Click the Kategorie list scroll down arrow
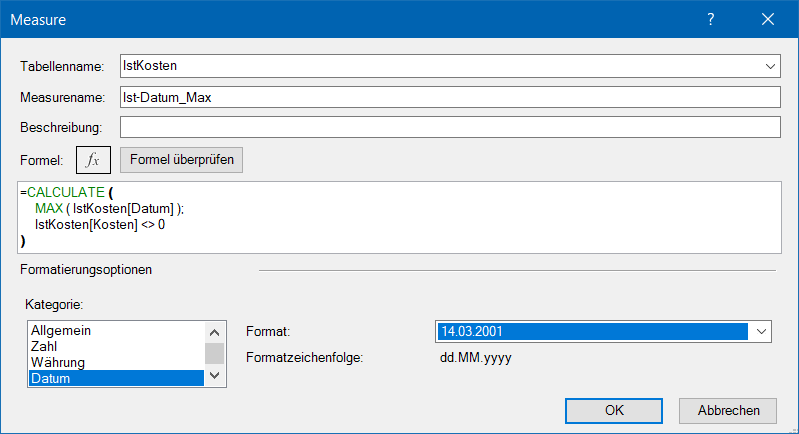This screenshot has width=799, height=434. (214, 377)
